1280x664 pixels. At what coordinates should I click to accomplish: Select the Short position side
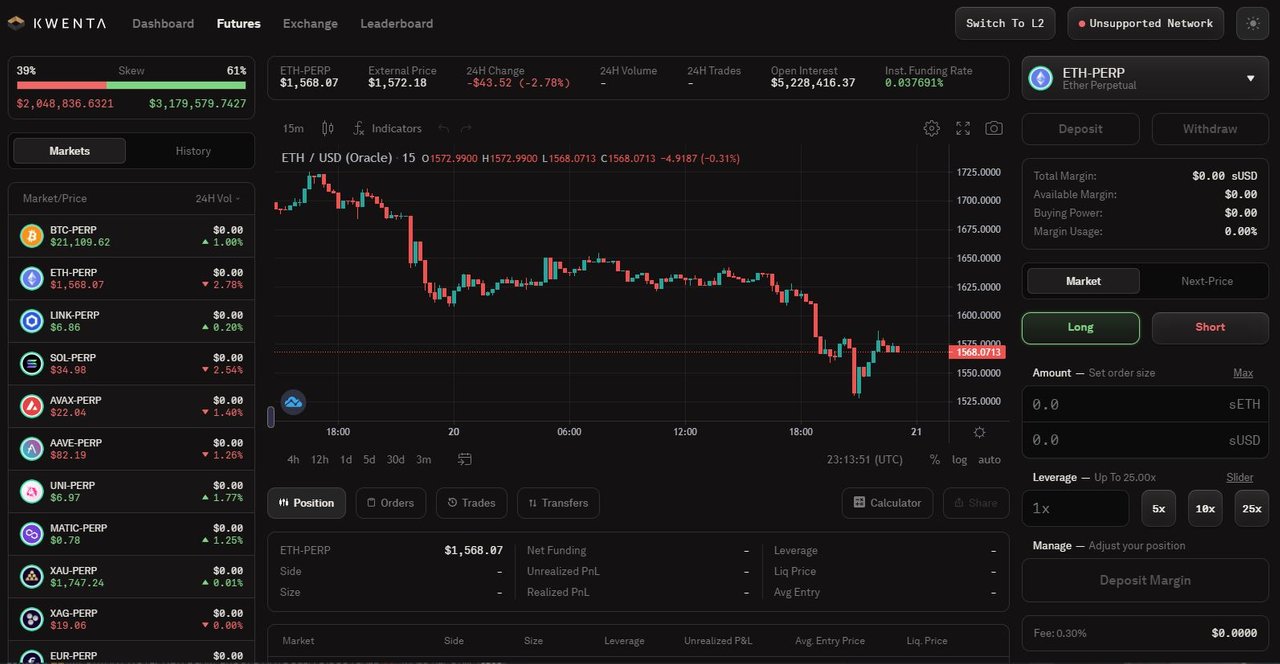pos(1210,327)
